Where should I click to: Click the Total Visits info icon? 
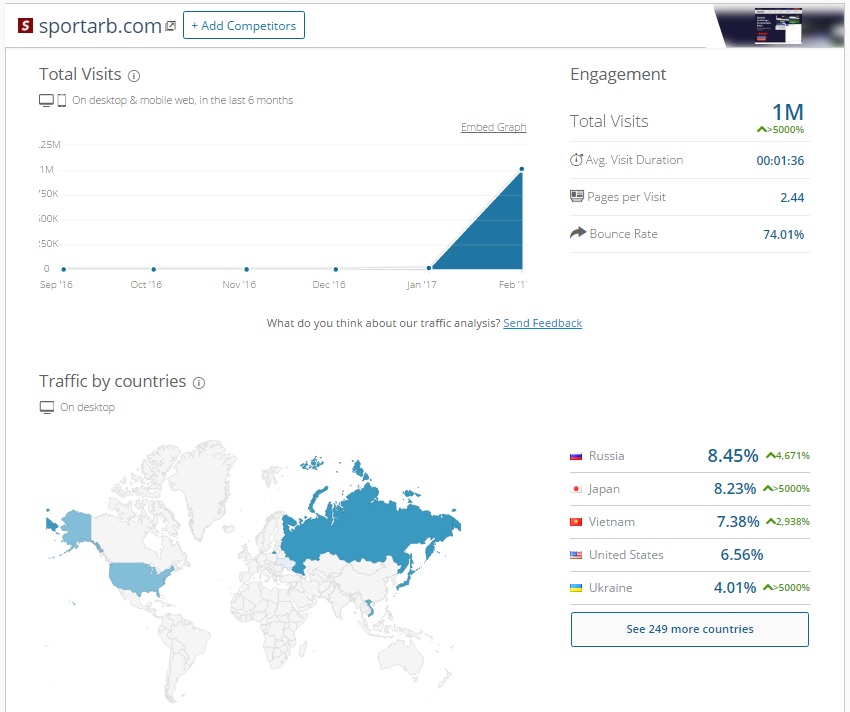tap(133, 76)
